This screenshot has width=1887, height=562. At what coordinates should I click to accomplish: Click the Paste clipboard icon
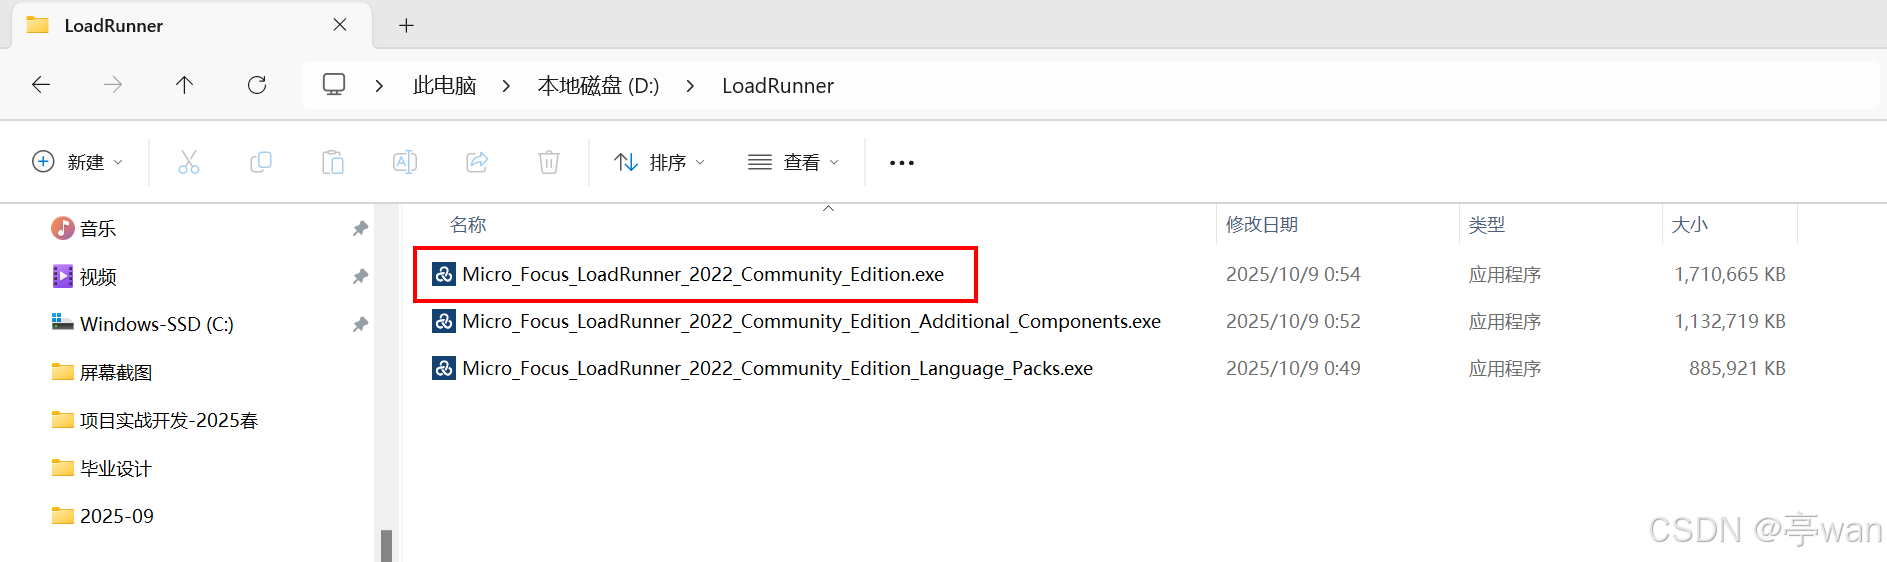click(x=333, y=162)
